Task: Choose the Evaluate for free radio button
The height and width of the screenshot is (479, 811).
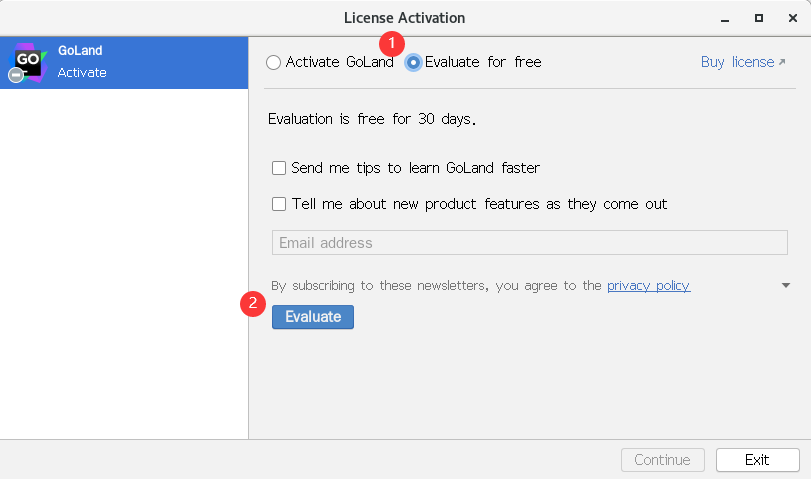Action: [x=413, y=63]
